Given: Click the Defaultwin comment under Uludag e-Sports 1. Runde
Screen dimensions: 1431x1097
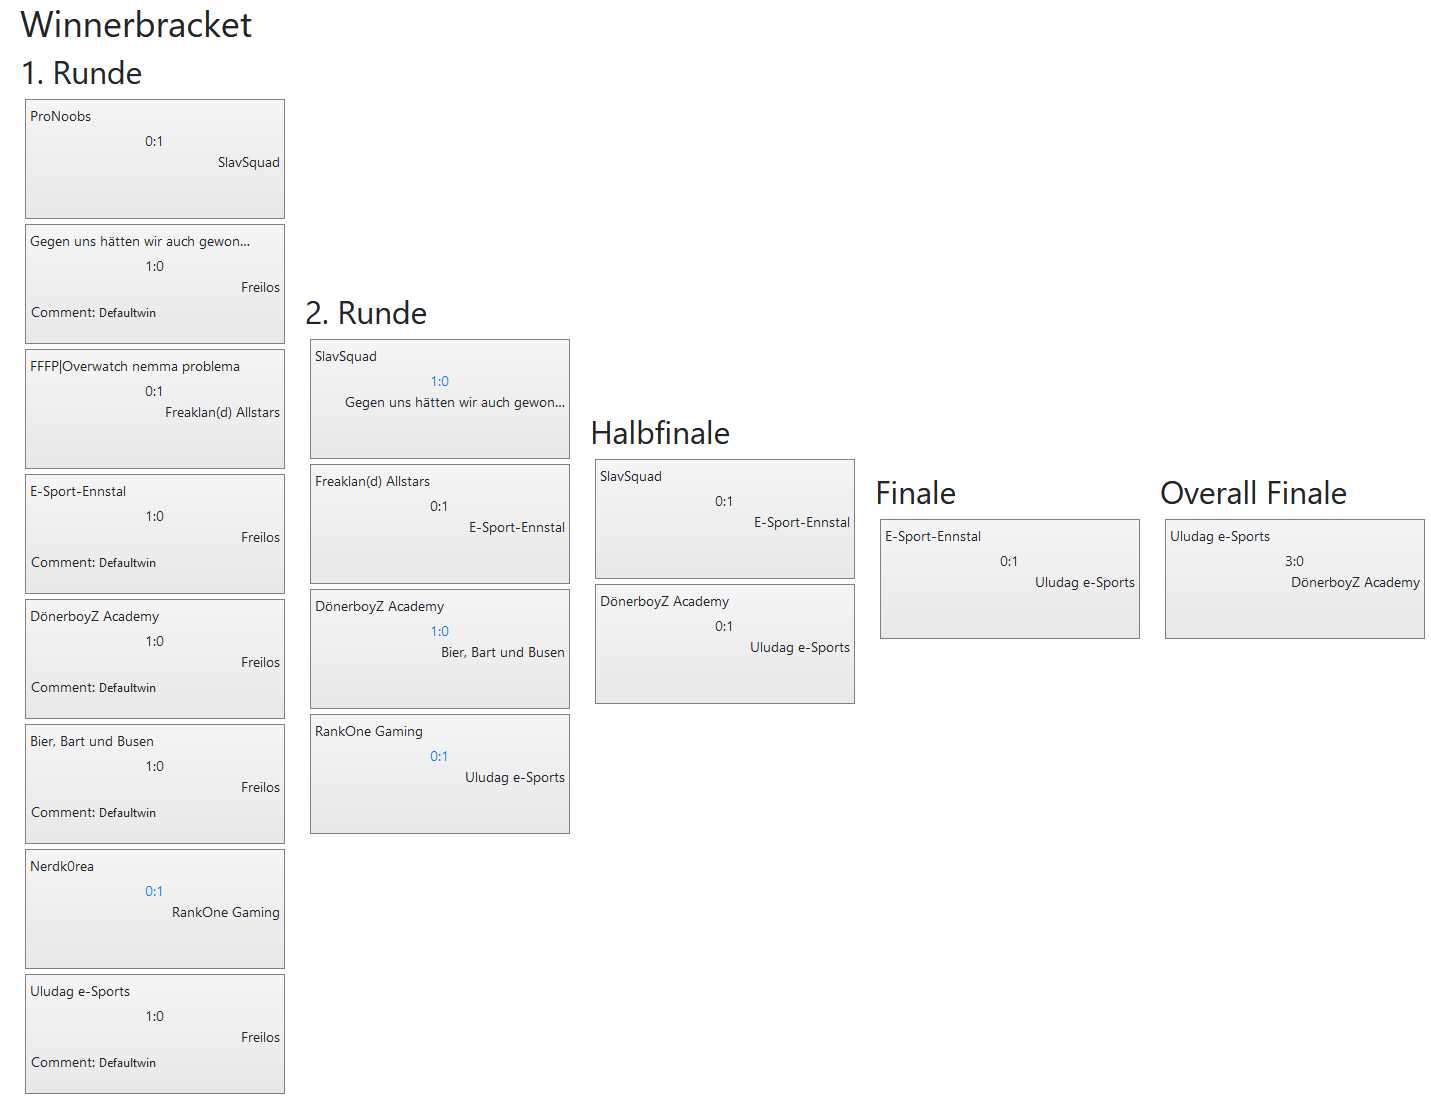Looking at the screenshot, I should tap(94, 1062).
